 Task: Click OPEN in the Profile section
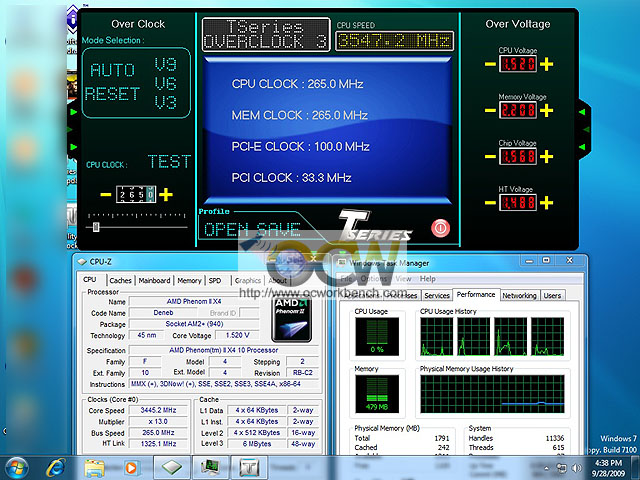pyautogui.click(x=226, y=230)
